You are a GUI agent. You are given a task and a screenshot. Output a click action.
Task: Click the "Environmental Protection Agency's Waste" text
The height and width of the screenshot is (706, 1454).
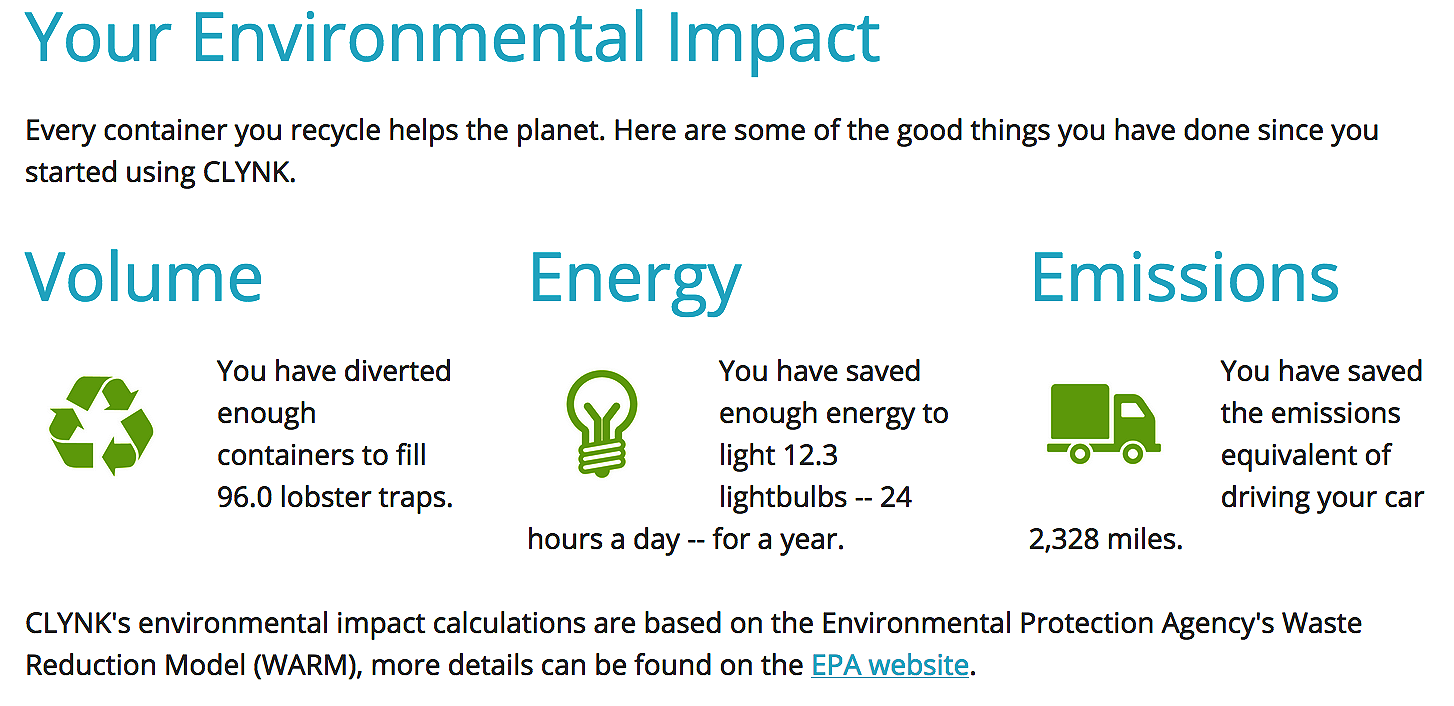[x=1091, y=623]
